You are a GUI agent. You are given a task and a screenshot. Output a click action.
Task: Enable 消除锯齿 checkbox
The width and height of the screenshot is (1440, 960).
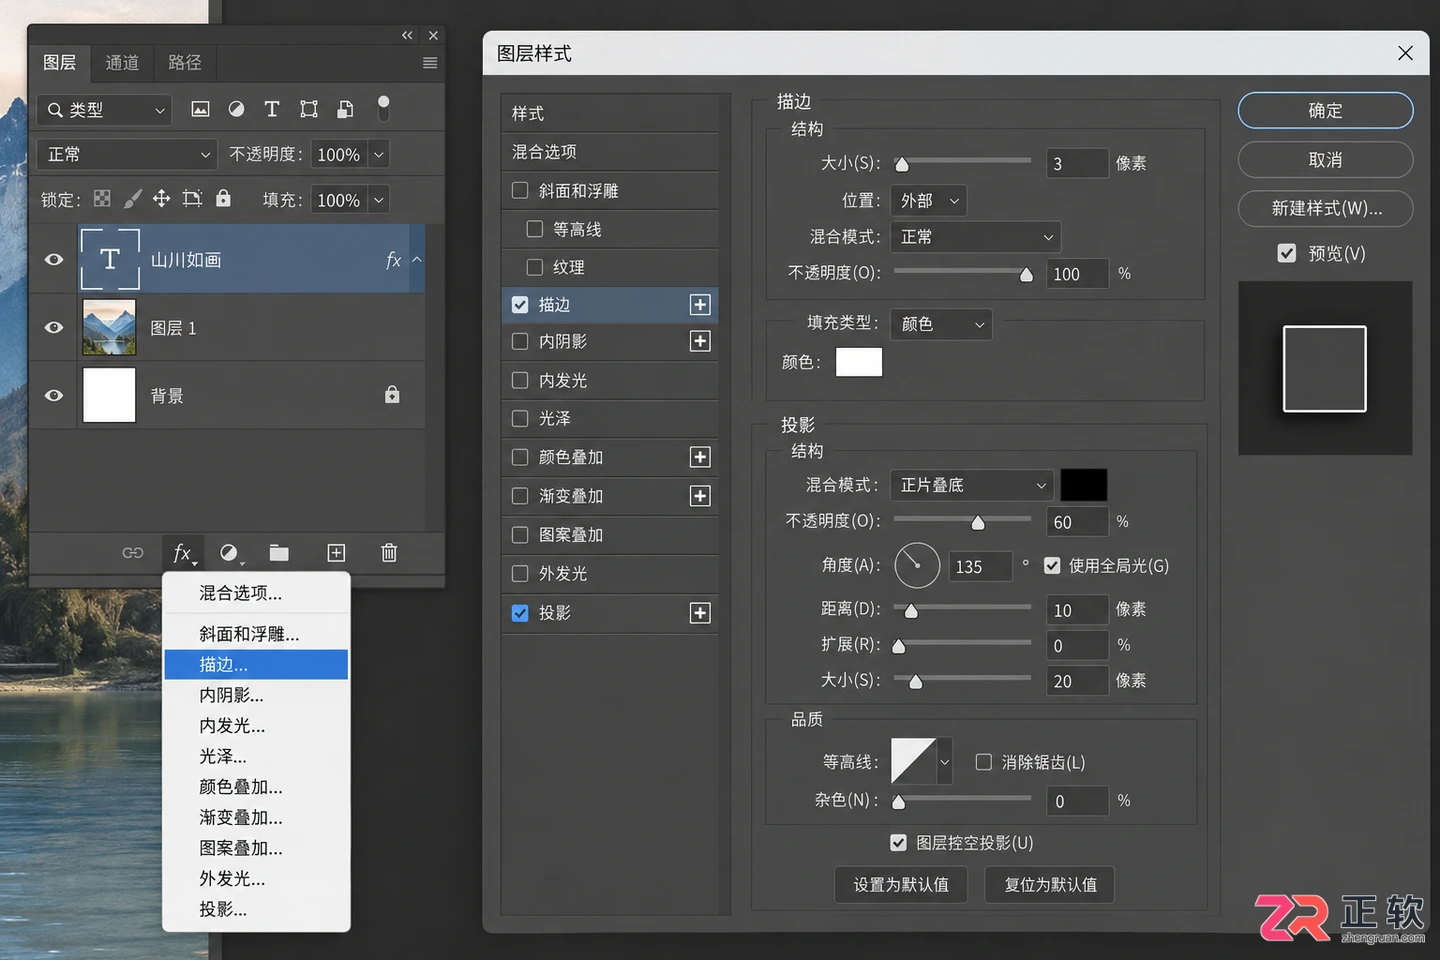tap(984, 762)
